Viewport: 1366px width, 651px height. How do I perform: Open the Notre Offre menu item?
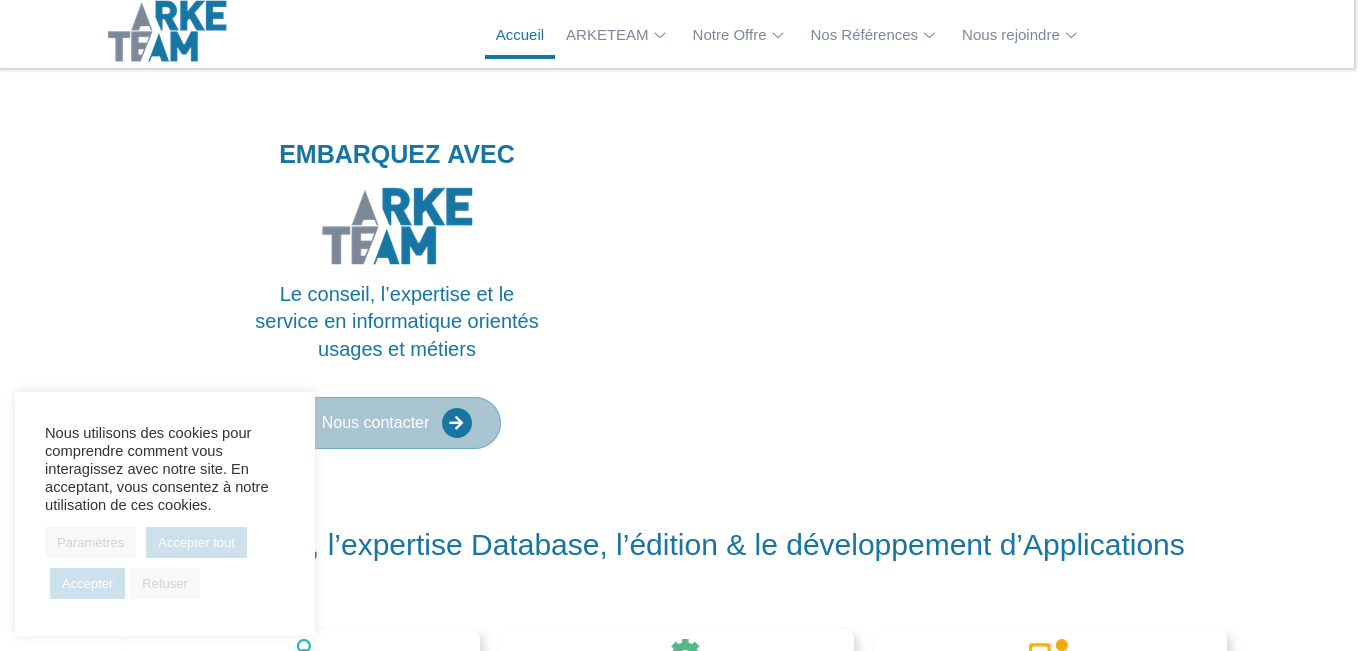(729, 35)
